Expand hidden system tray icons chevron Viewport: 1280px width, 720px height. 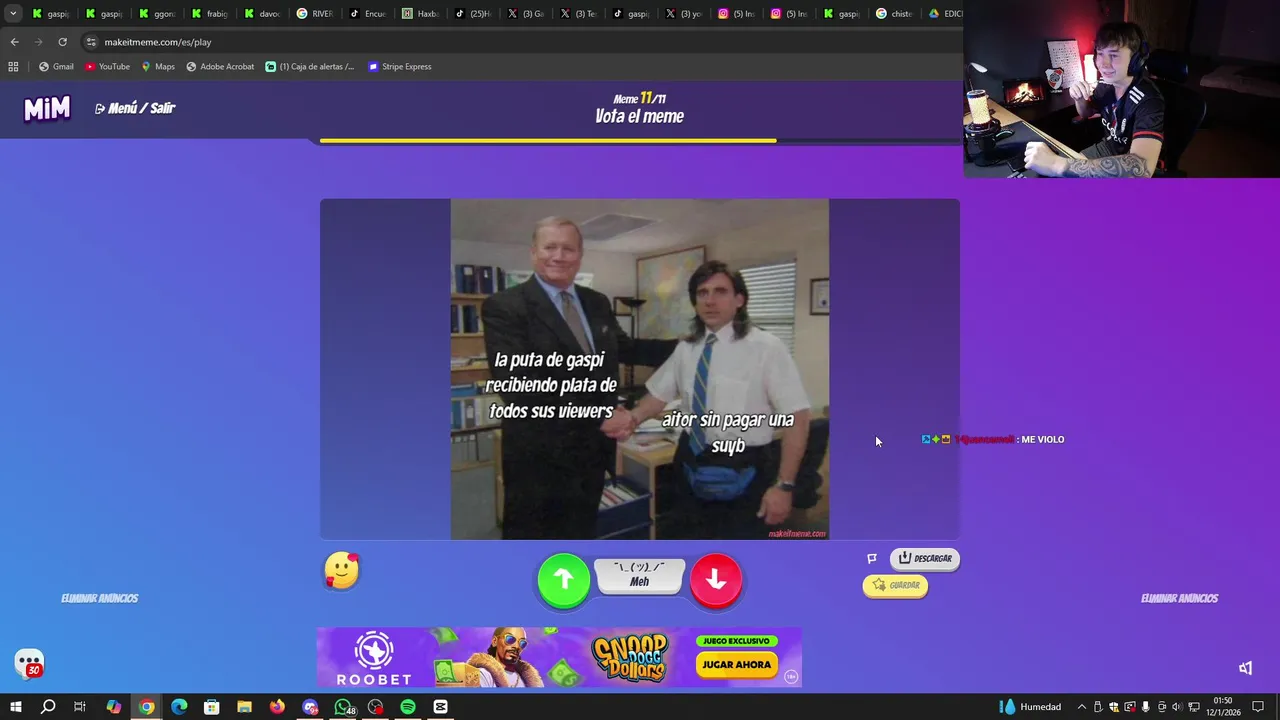[x=1081, y=707]
